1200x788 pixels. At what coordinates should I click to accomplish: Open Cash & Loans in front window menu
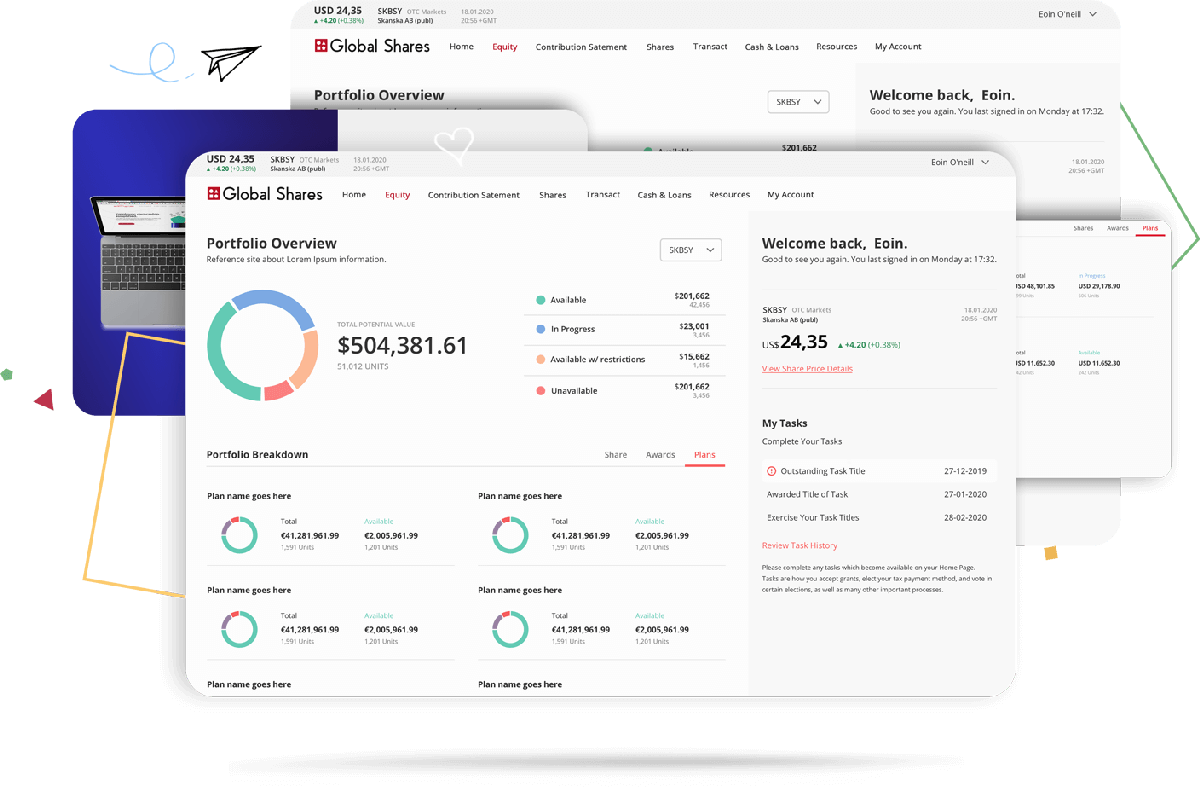click(664, 195)
